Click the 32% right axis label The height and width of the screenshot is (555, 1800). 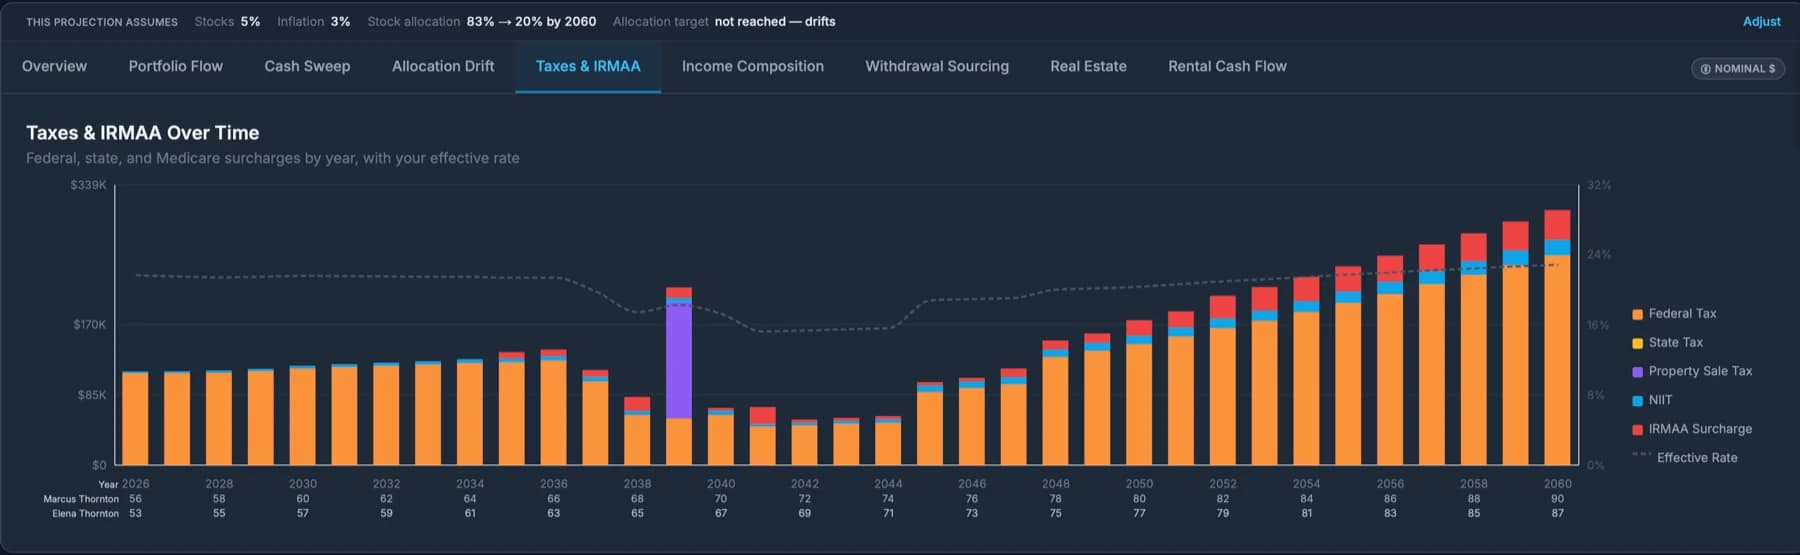(1599, 185)
